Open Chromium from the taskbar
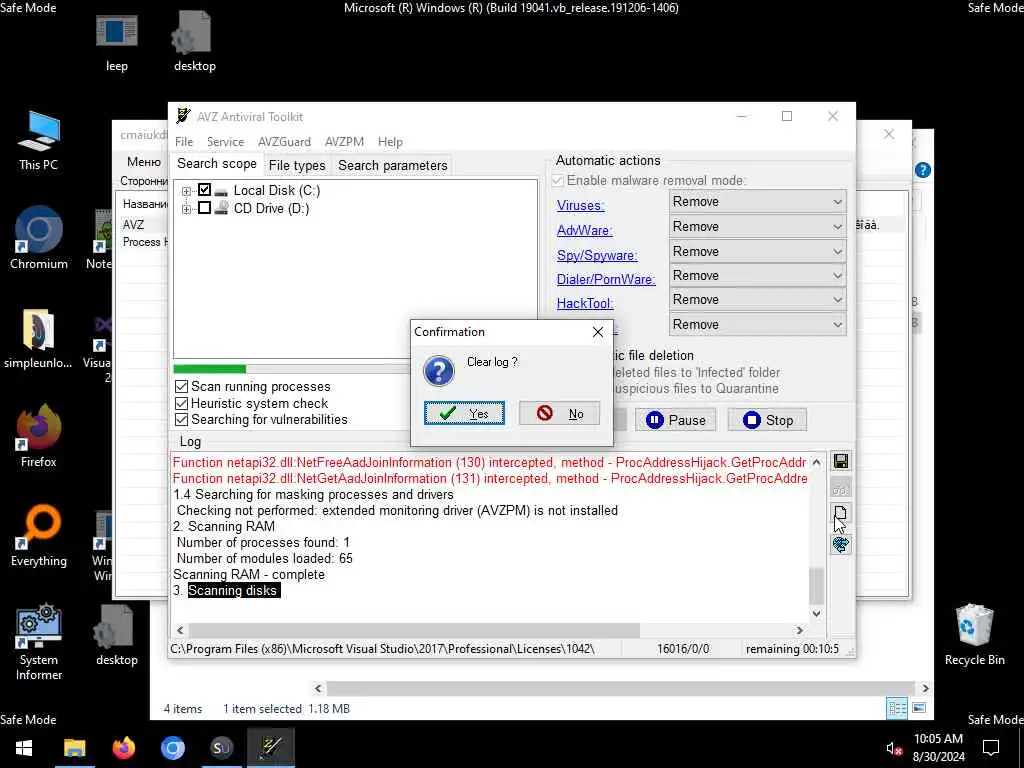The height and width of the screenshot is (768, 1024). (172, 747)
